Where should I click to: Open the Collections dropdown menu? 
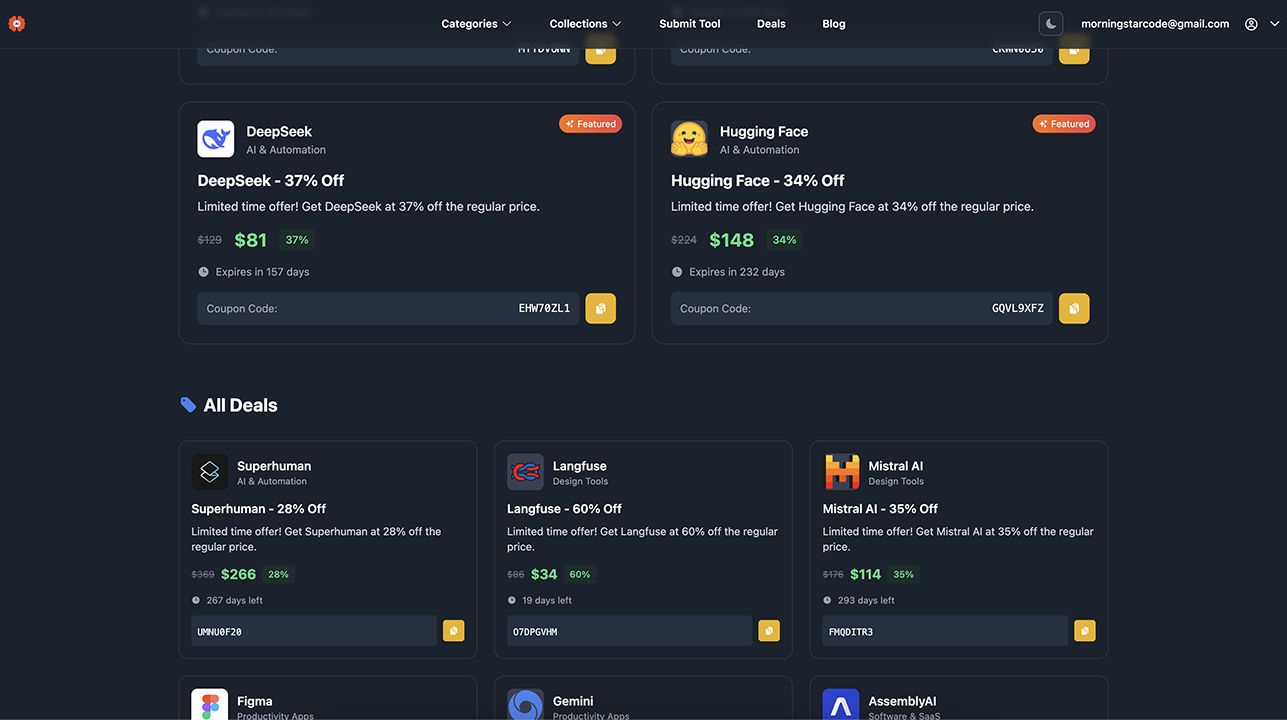[x=585, y=24]
